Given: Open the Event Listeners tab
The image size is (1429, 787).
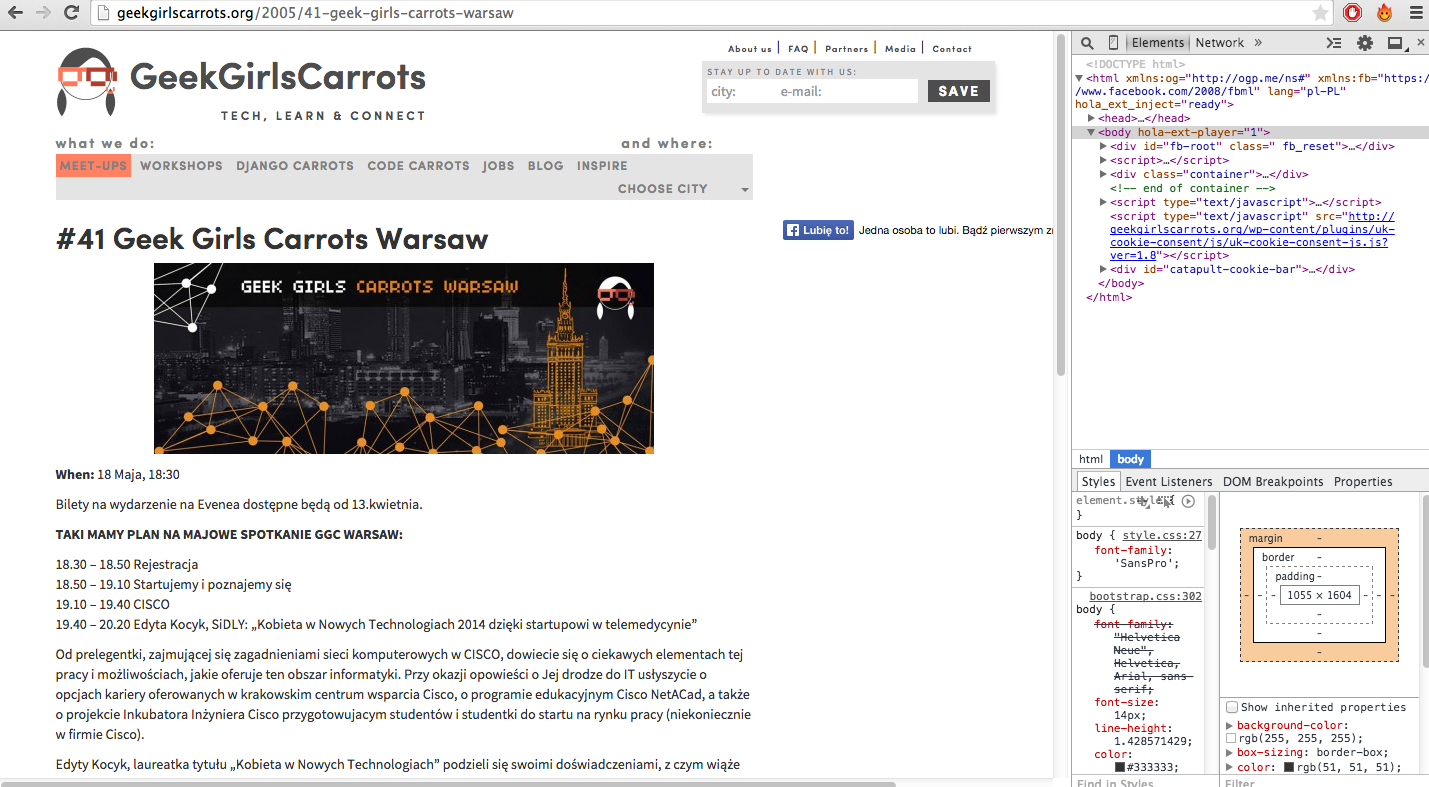Looking at the screenshot, I should [1169, 481].
